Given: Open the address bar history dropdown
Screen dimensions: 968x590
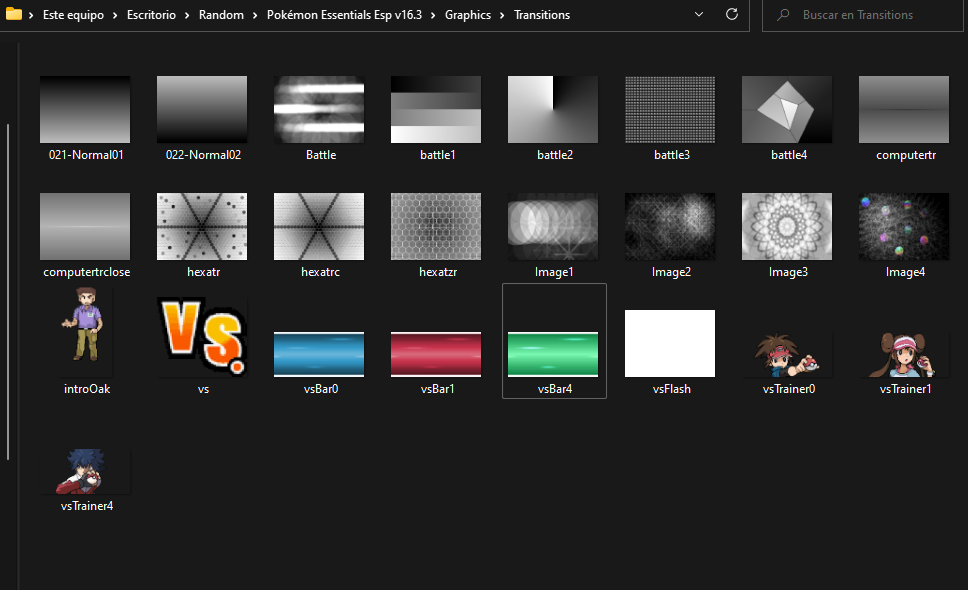Looking at the screenshot, I should pyautogui.click(x=699, y=15).
